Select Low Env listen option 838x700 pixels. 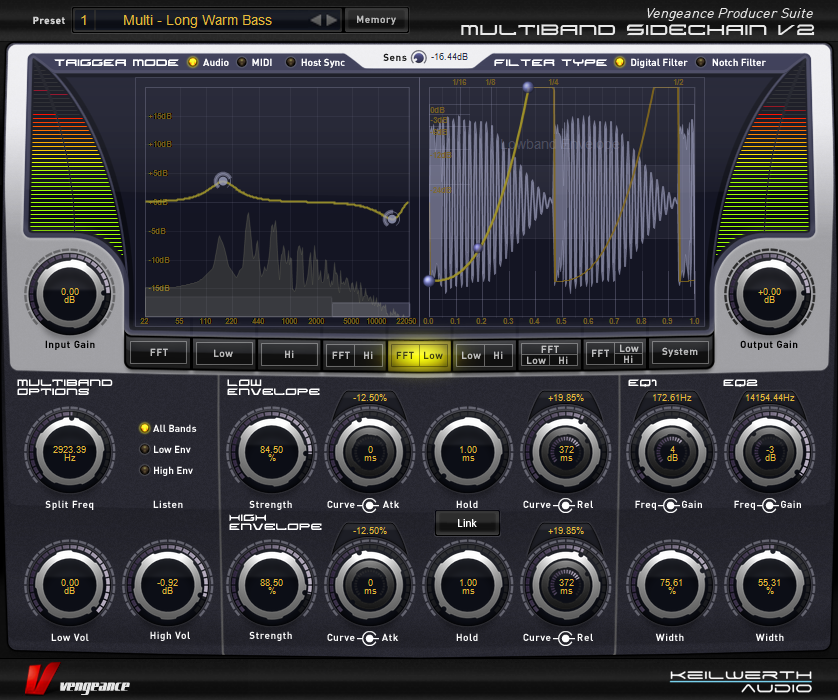click(x=145, y=449)
